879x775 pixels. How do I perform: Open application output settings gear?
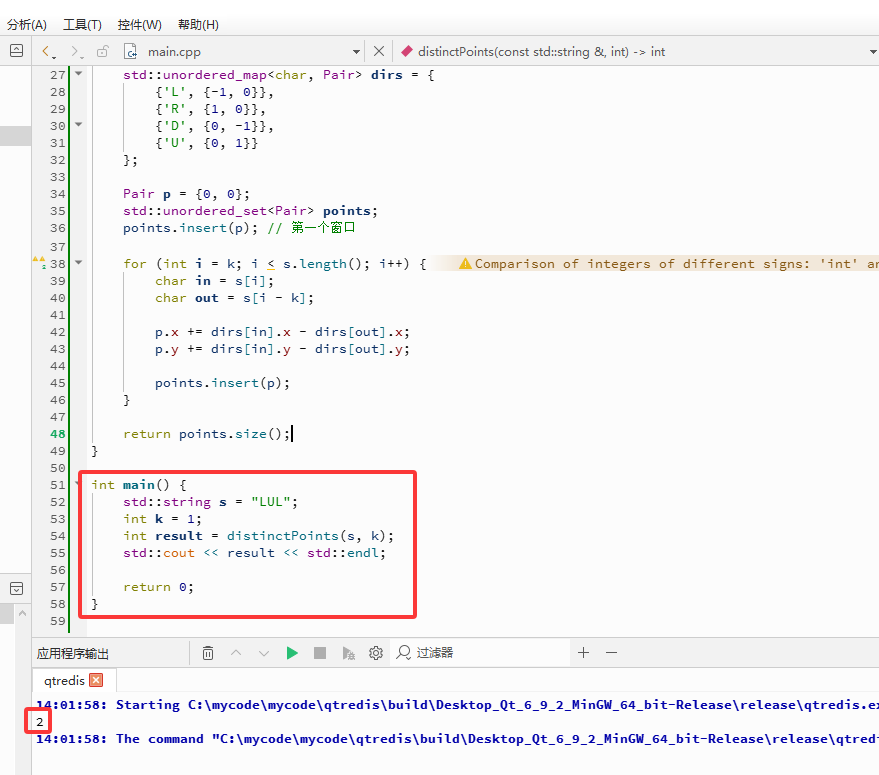(x=376, y=653)
